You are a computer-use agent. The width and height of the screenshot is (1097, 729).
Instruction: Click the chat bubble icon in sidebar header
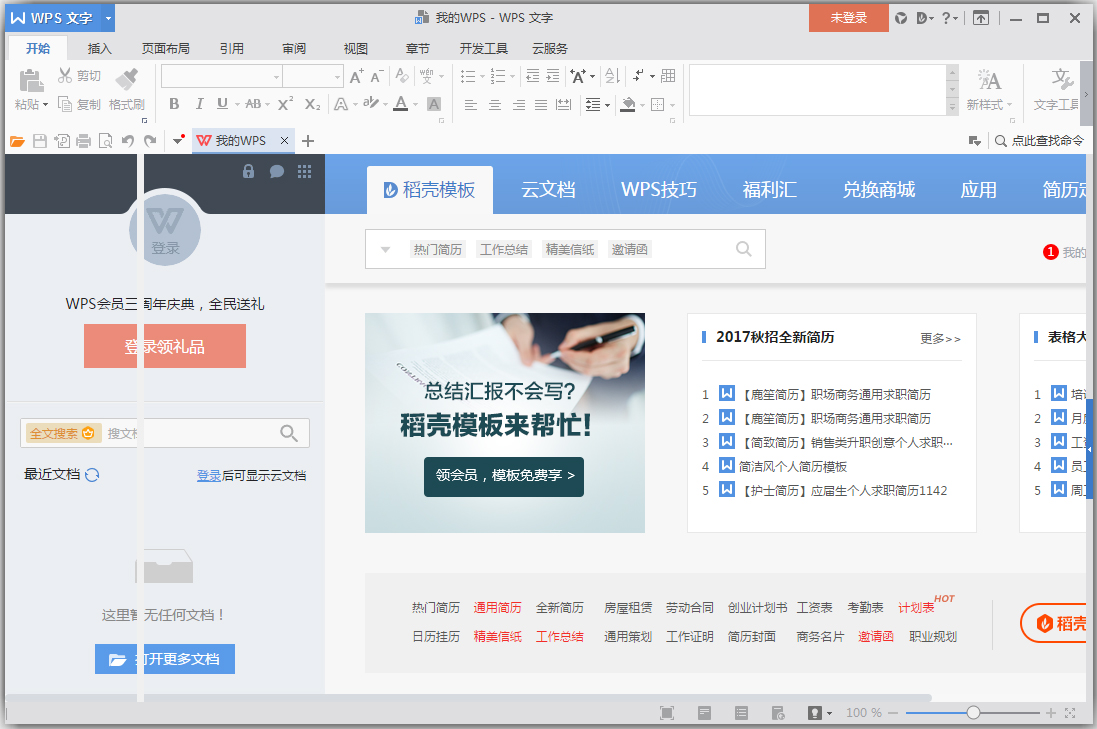277,172
